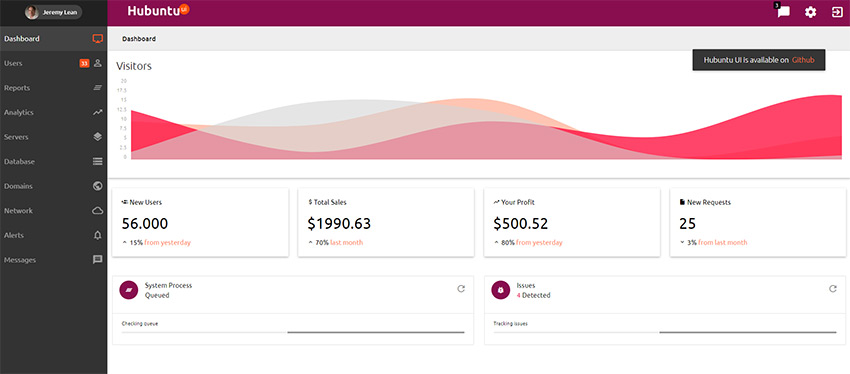Open the Servers sidebar item
The width and height of the screenshot is (850, 374).
pos(54,137)
